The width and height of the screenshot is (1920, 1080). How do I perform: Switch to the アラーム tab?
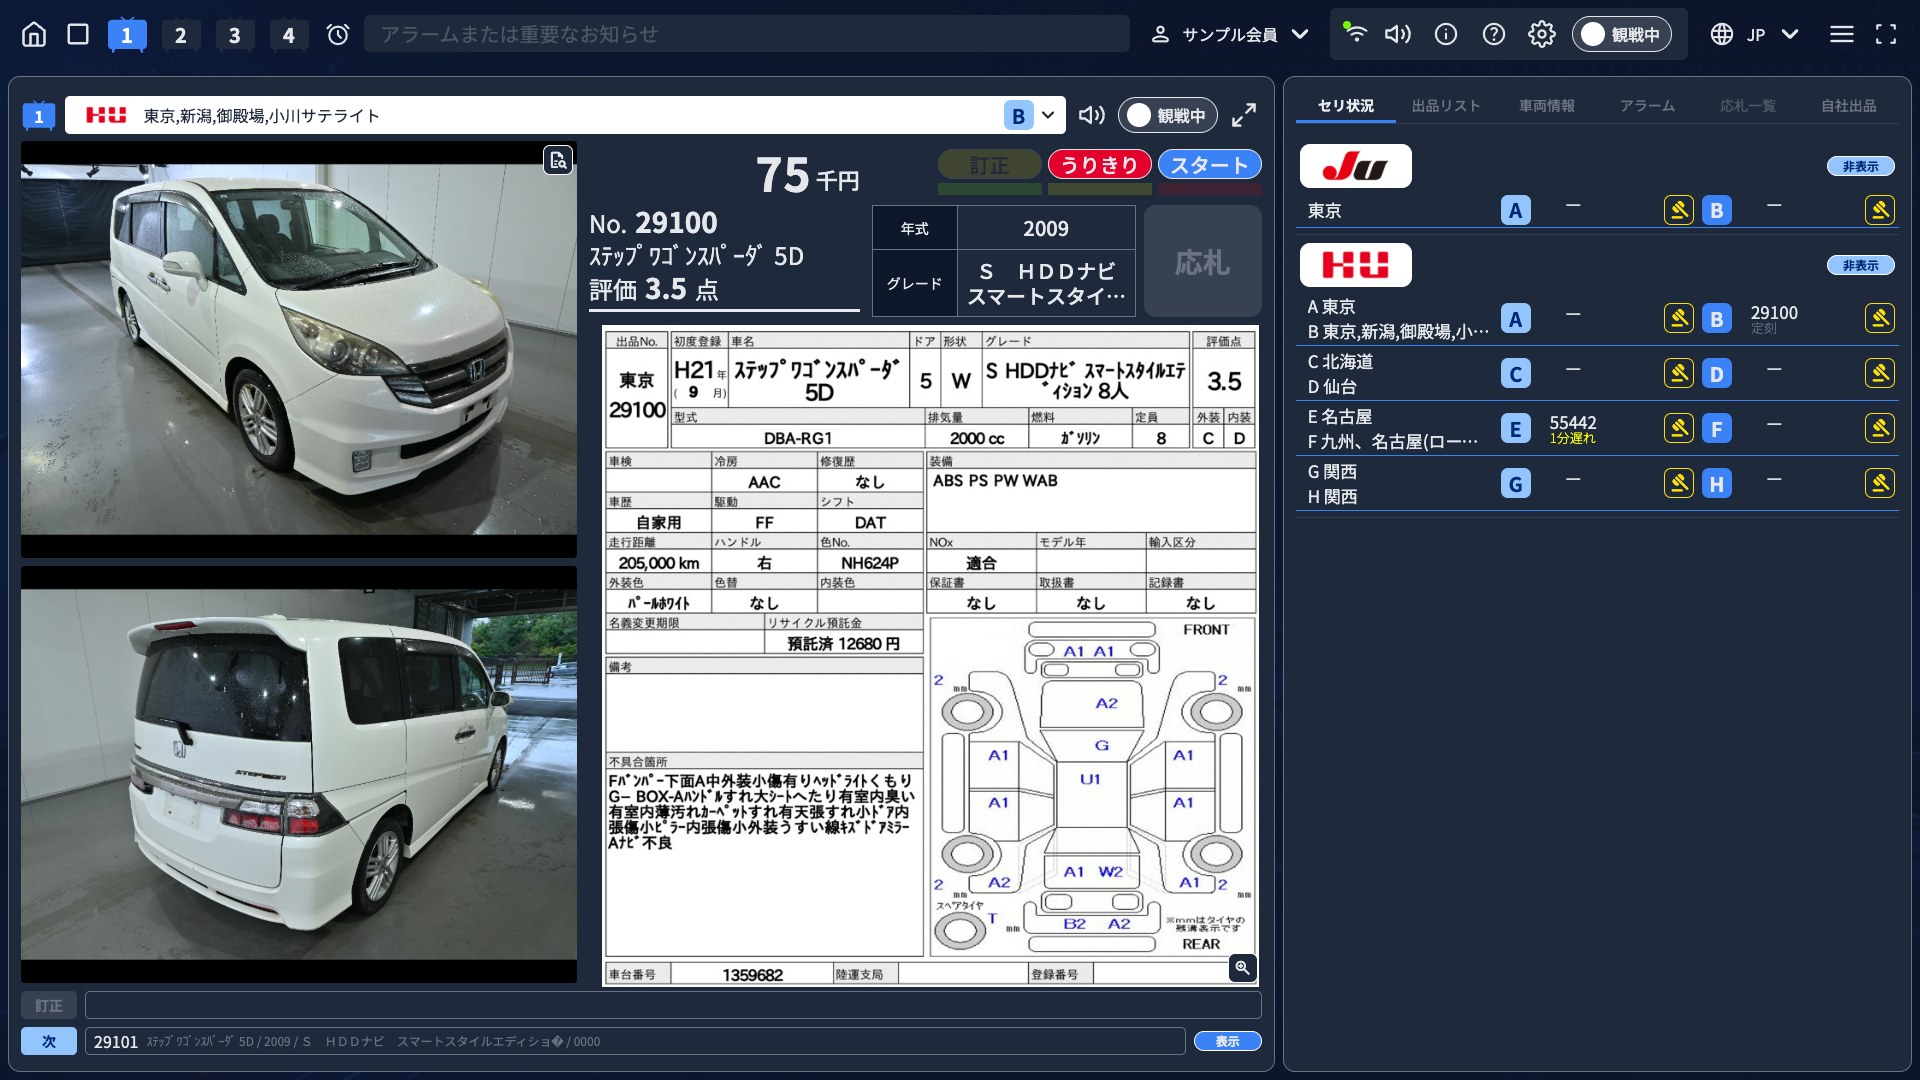click(x=1647, y=105)
